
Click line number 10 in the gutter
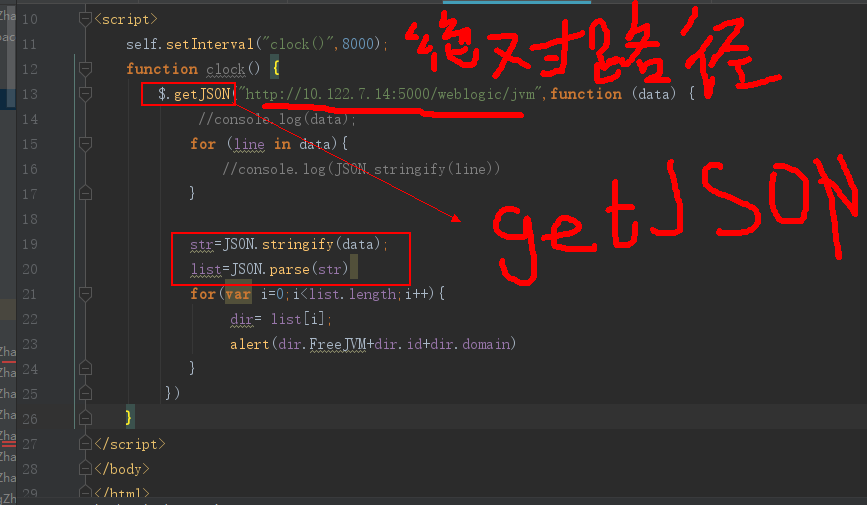pyautogui.click(x=30, y=19)
